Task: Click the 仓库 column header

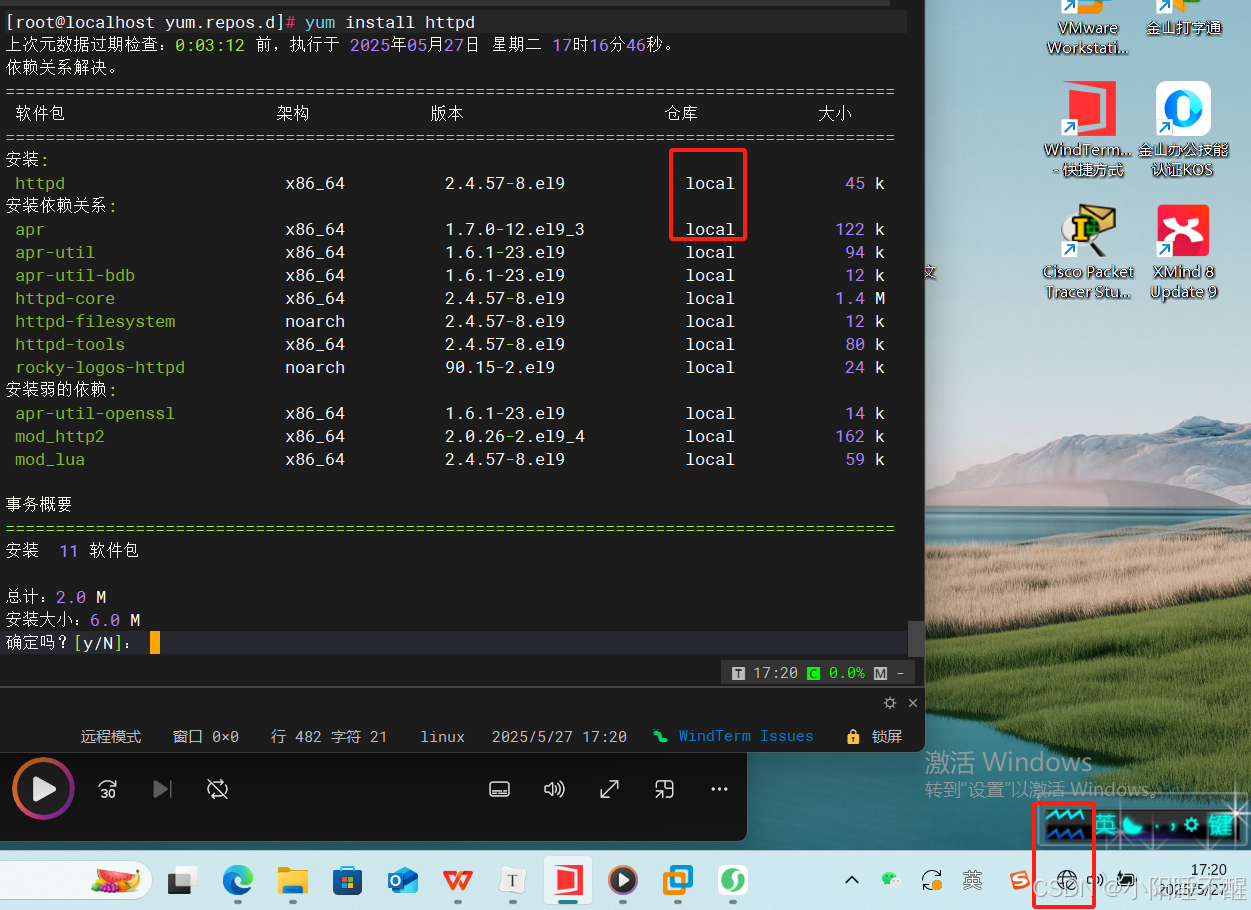Action: [681, 113]
